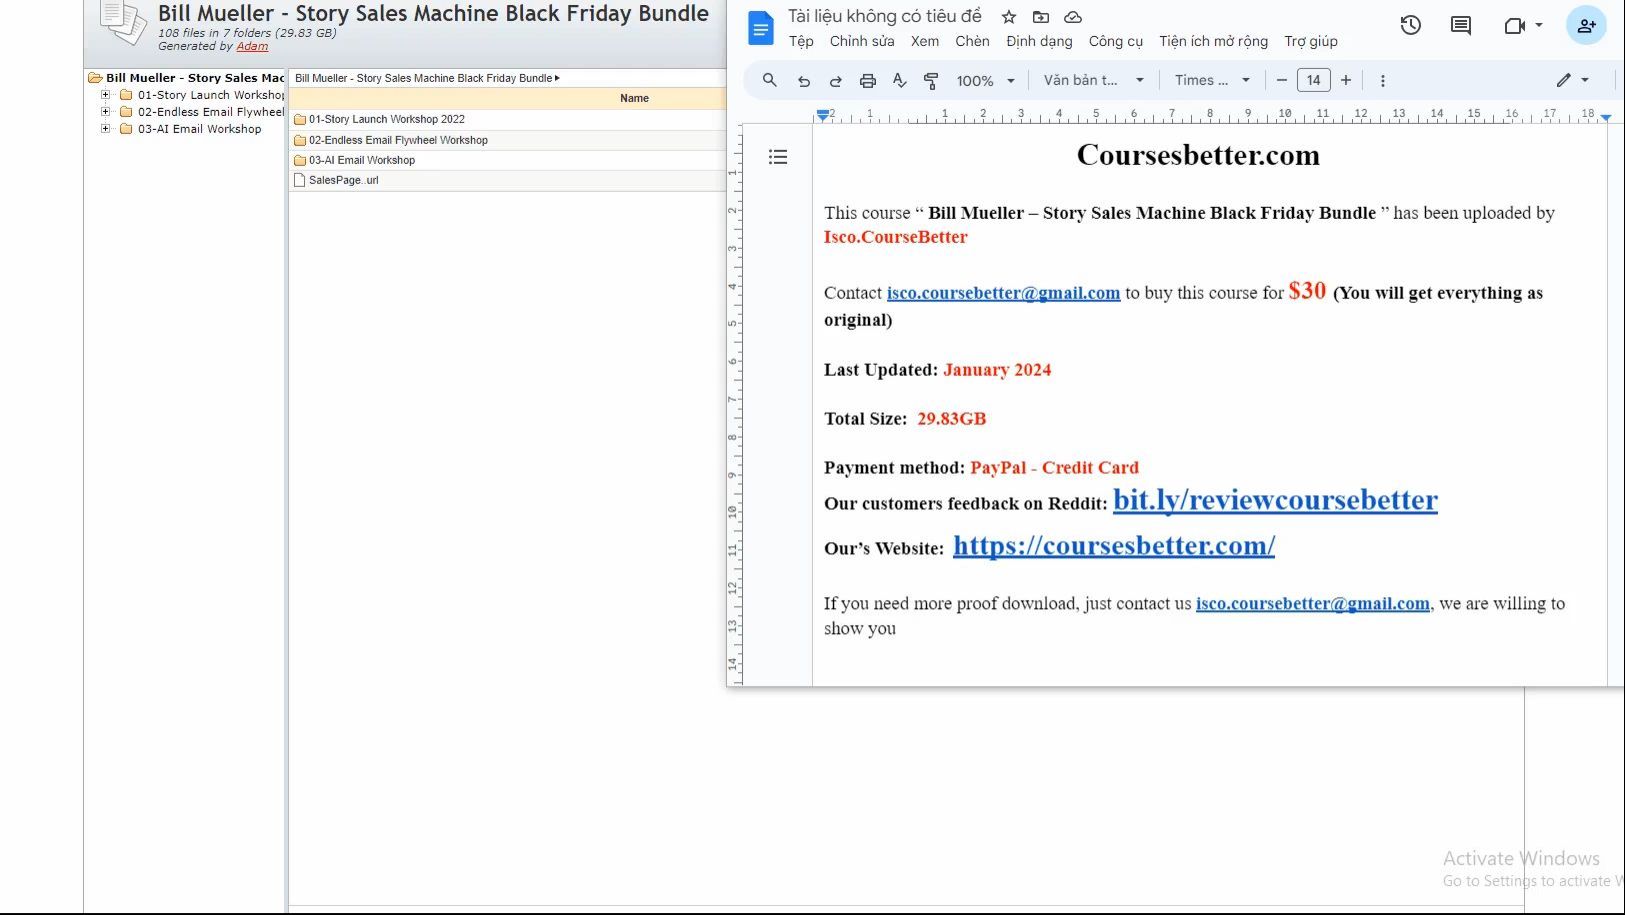Run spelling and grammar check
The image size is (1625, 915).
click(899, 81)
